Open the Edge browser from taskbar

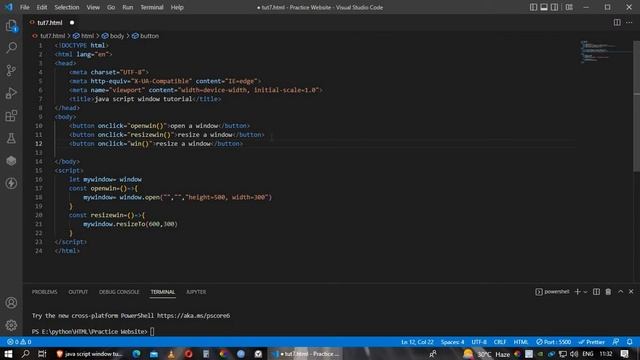[136, 353]
